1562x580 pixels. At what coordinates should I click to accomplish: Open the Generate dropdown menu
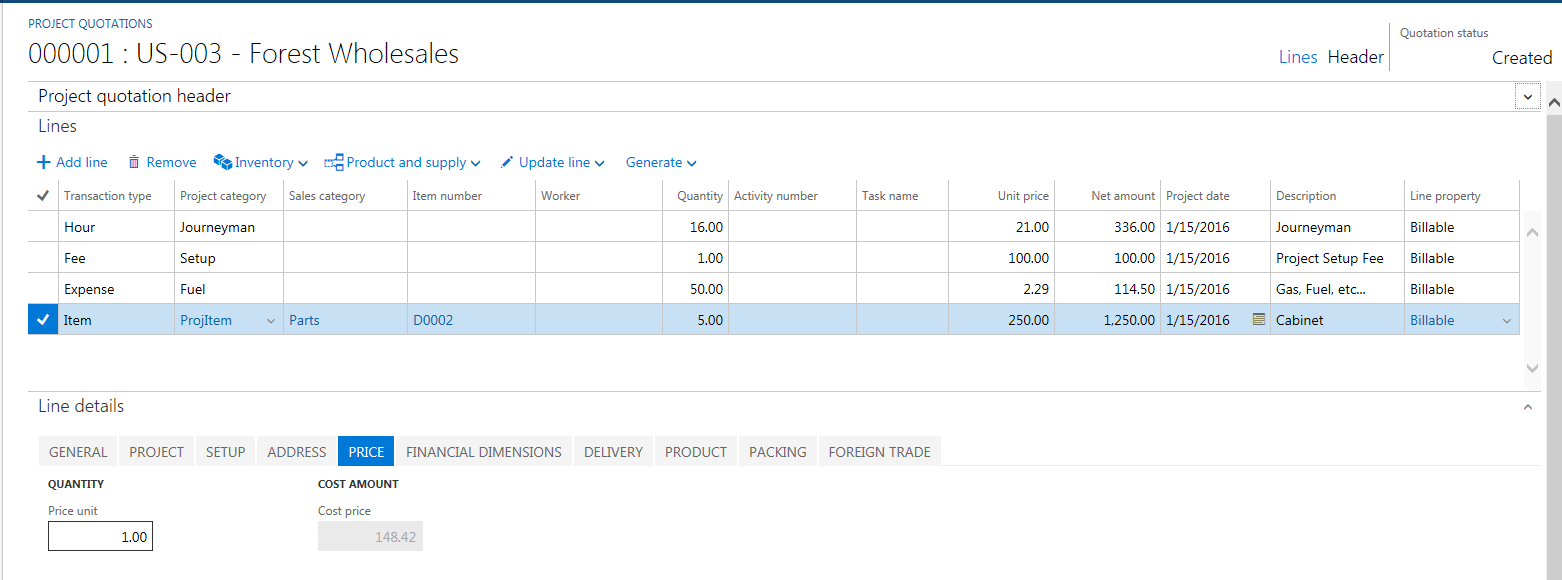660,162
